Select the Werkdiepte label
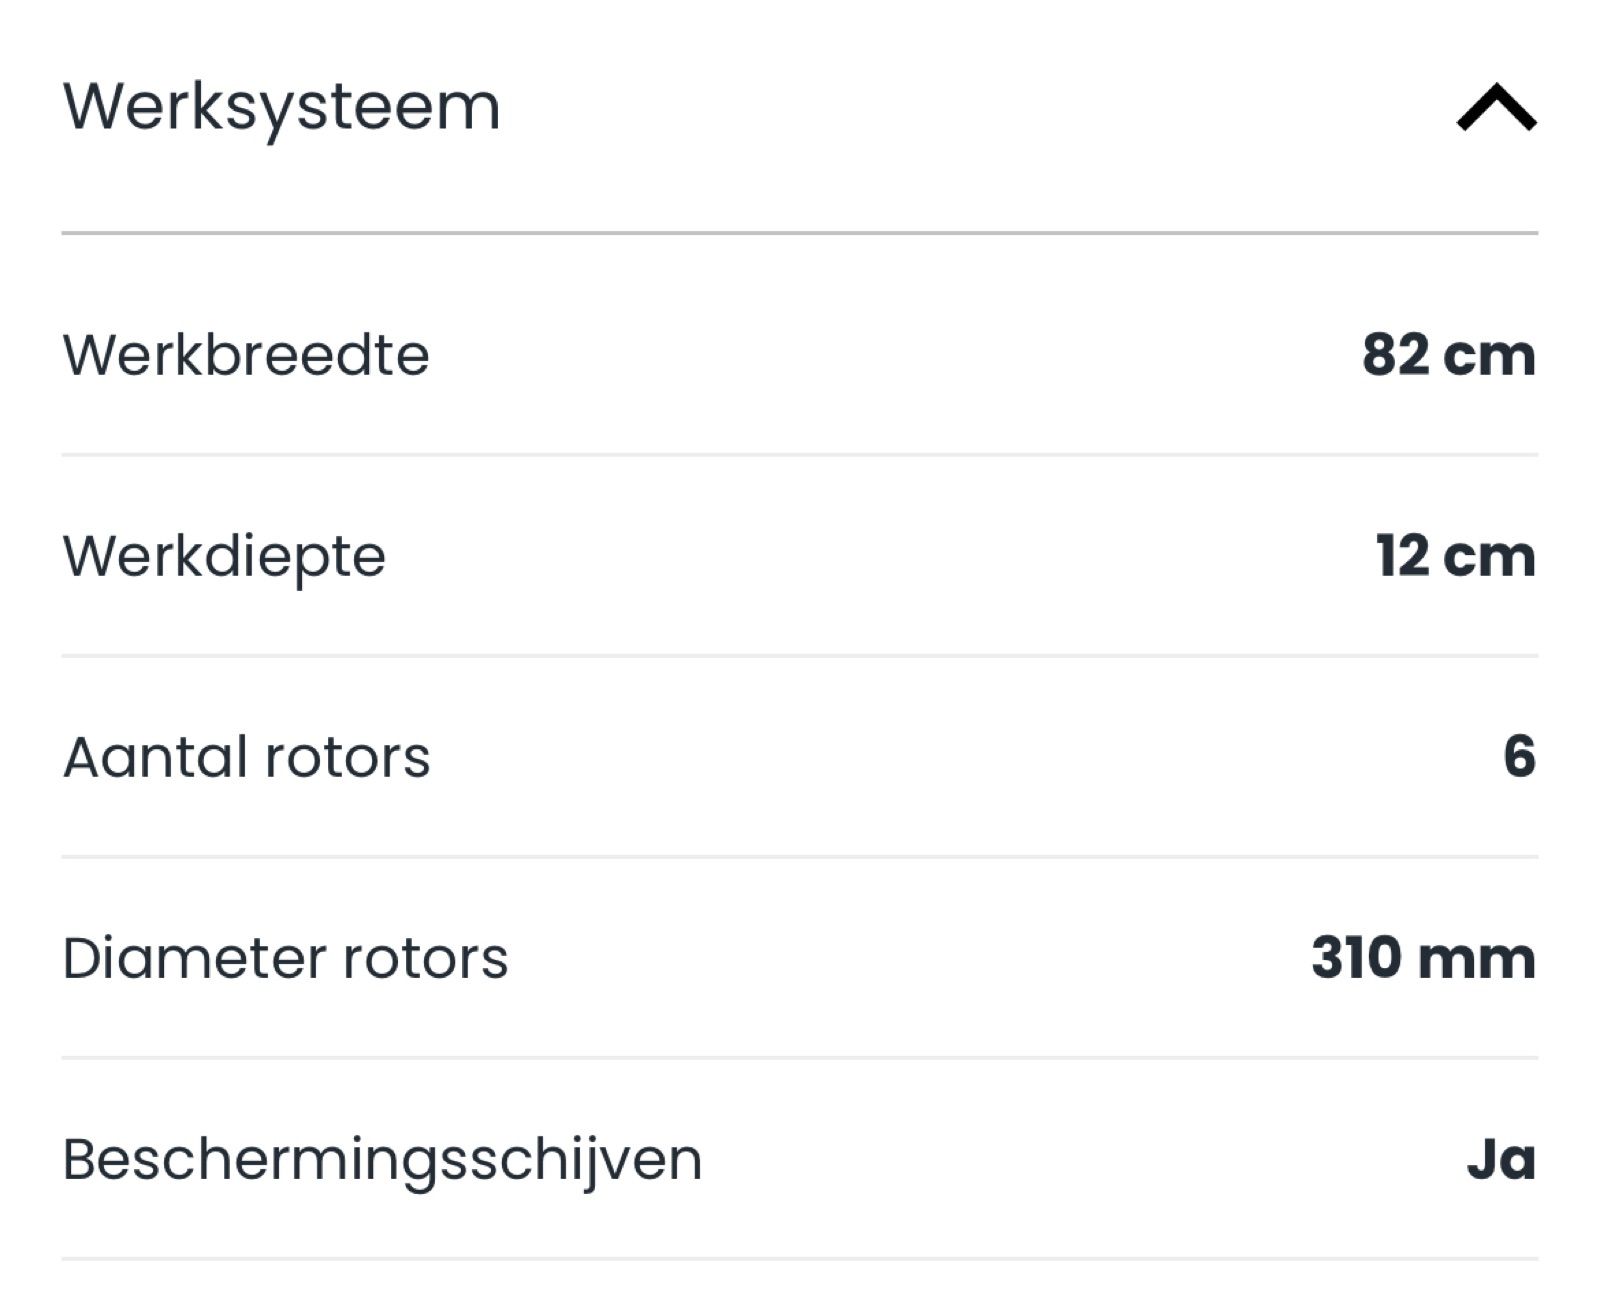The width and height of the screenshot is (1600, 1300). tap(224, 558)
